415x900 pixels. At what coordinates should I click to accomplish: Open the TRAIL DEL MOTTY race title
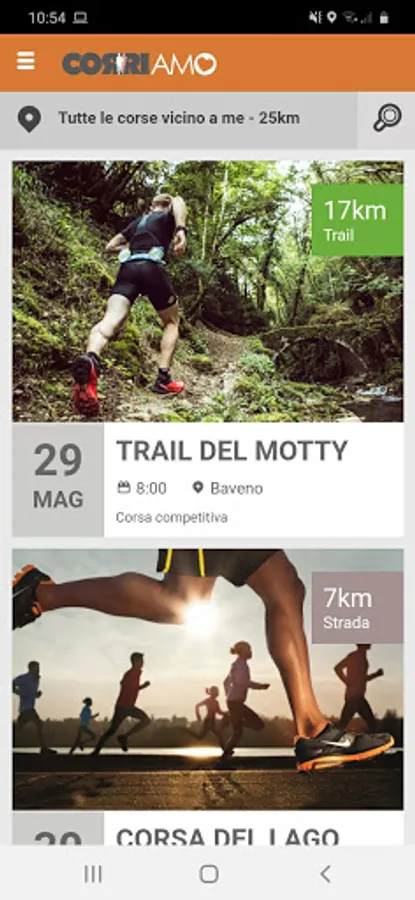232,451
